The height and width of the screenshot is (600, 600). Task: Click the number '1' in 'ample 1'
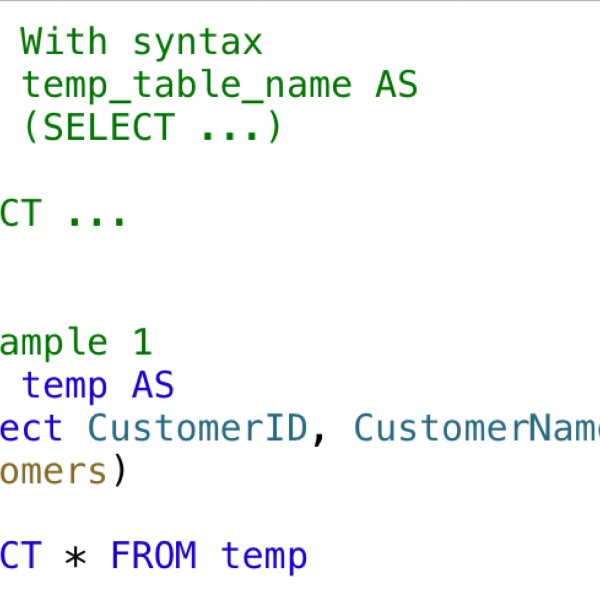coord(142,341)
